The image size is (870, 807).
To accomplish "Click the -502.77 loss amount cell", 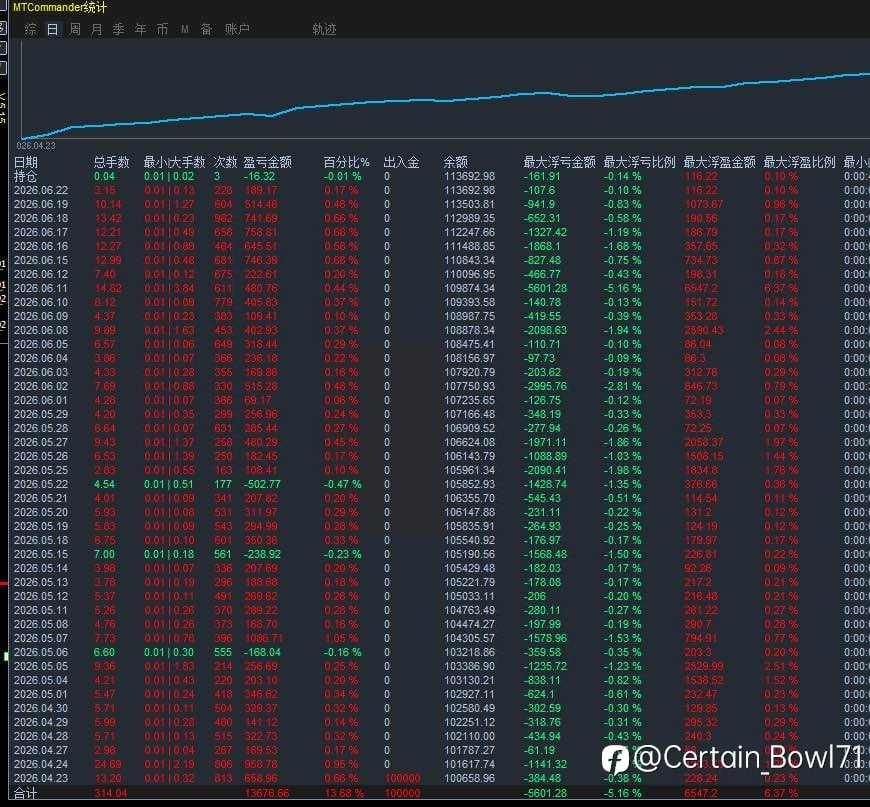I will pos(262,484).
